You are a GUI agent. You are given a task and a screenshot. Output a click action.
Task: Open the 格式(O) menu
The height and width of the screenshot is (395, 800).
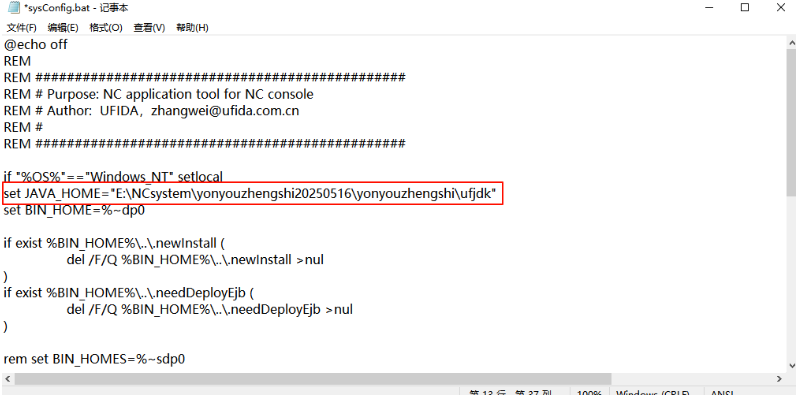[106, 28]
